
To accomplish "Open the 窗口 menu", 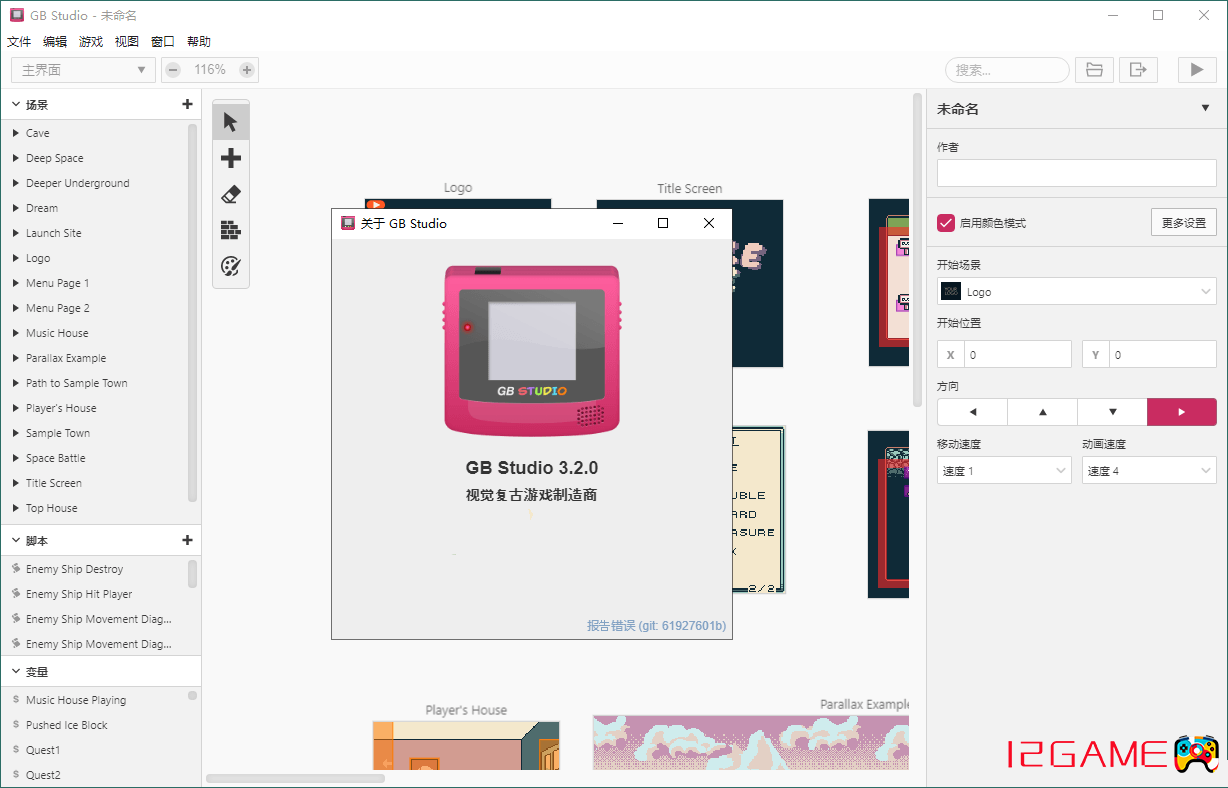I will [x=163, y=41].
